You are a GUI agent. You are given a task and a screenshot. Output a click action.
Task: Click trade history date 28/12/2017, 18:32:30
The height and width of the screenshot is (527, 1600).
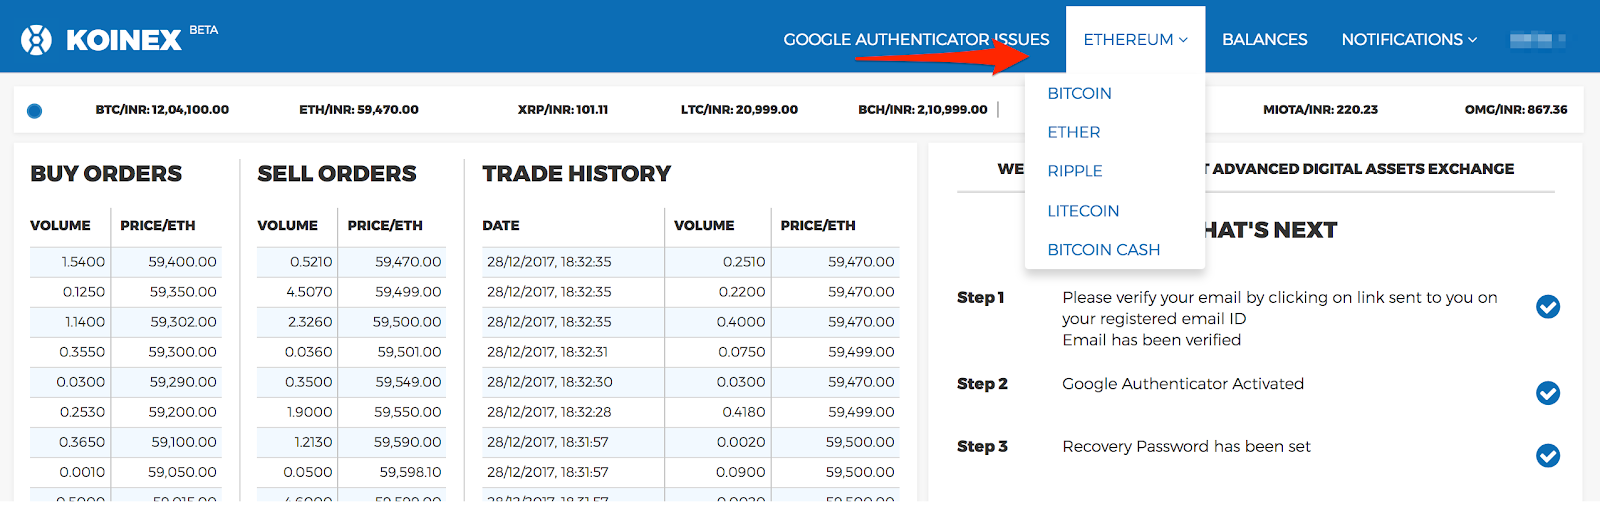click(x=549, y=382)
